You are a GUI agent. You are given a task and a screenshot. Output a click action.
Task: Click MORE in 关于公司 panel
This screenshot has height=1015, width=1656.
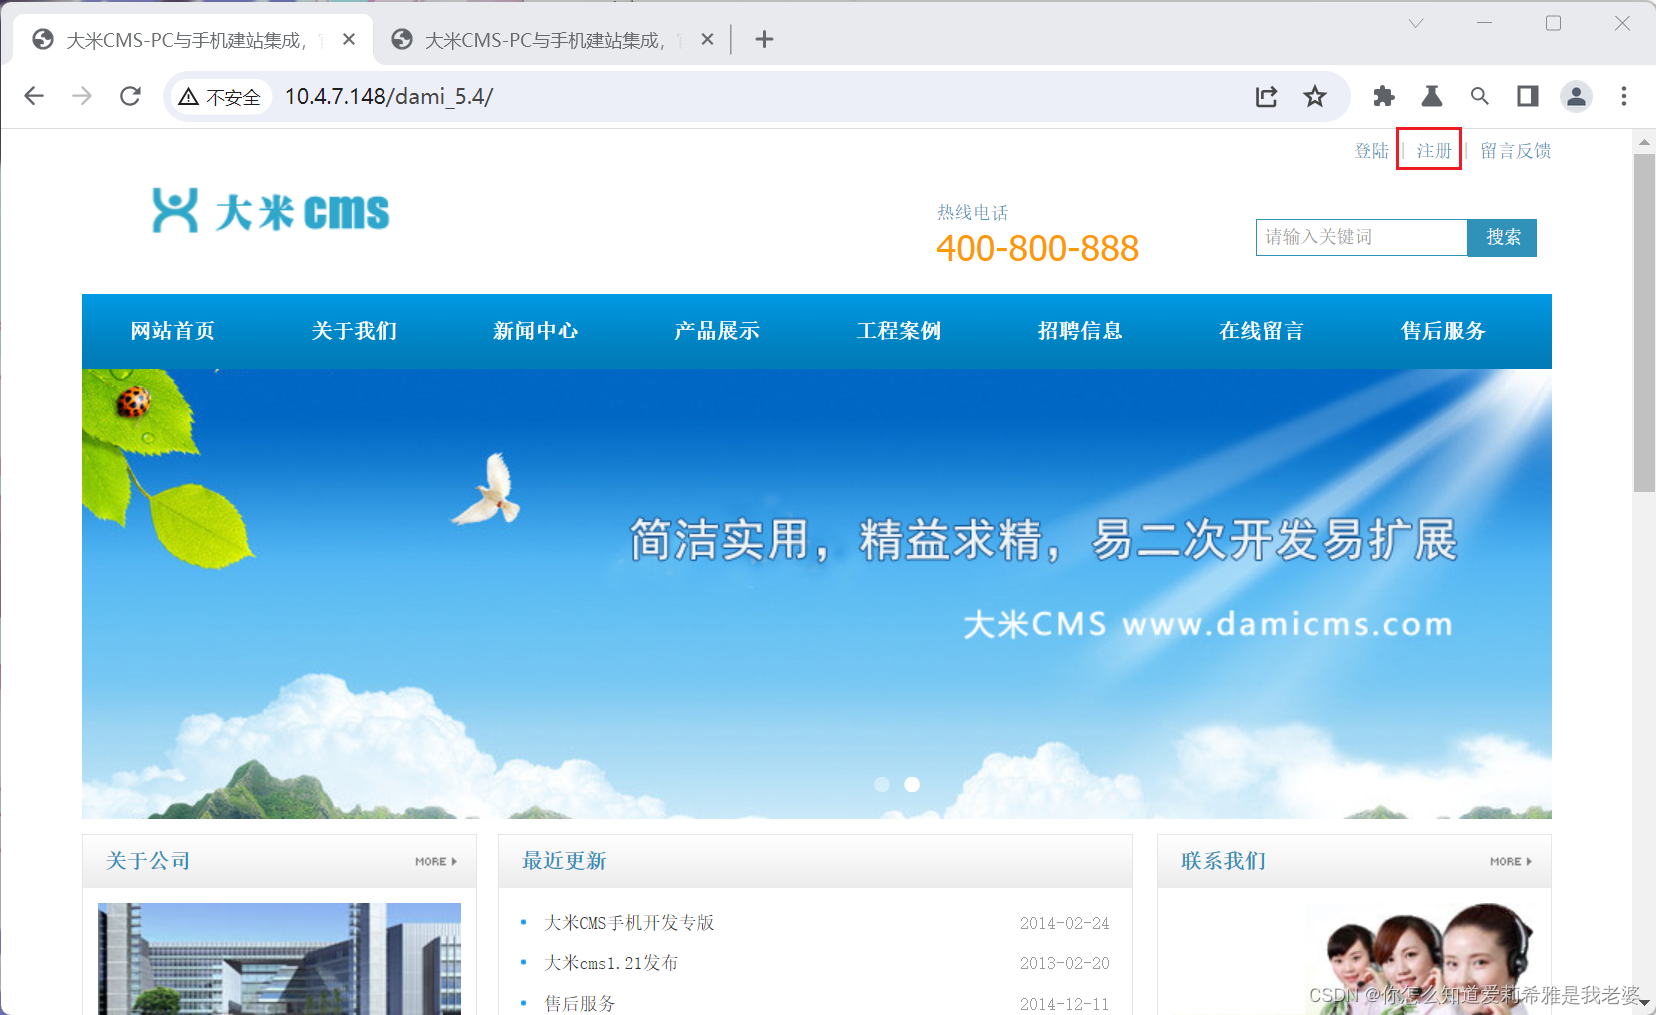point(436,861)
